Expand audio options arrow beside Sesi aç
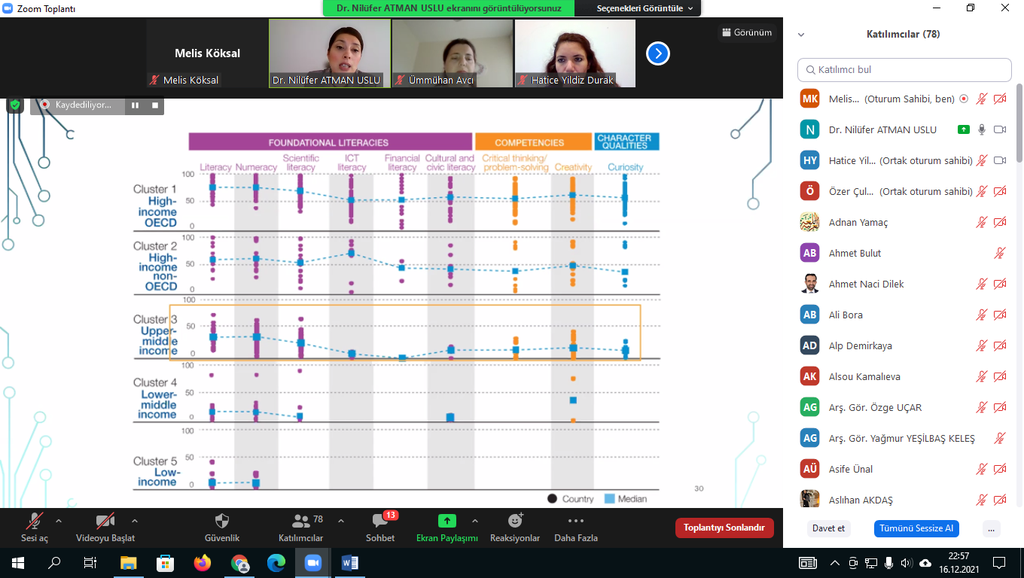 (x=58, y=521)
